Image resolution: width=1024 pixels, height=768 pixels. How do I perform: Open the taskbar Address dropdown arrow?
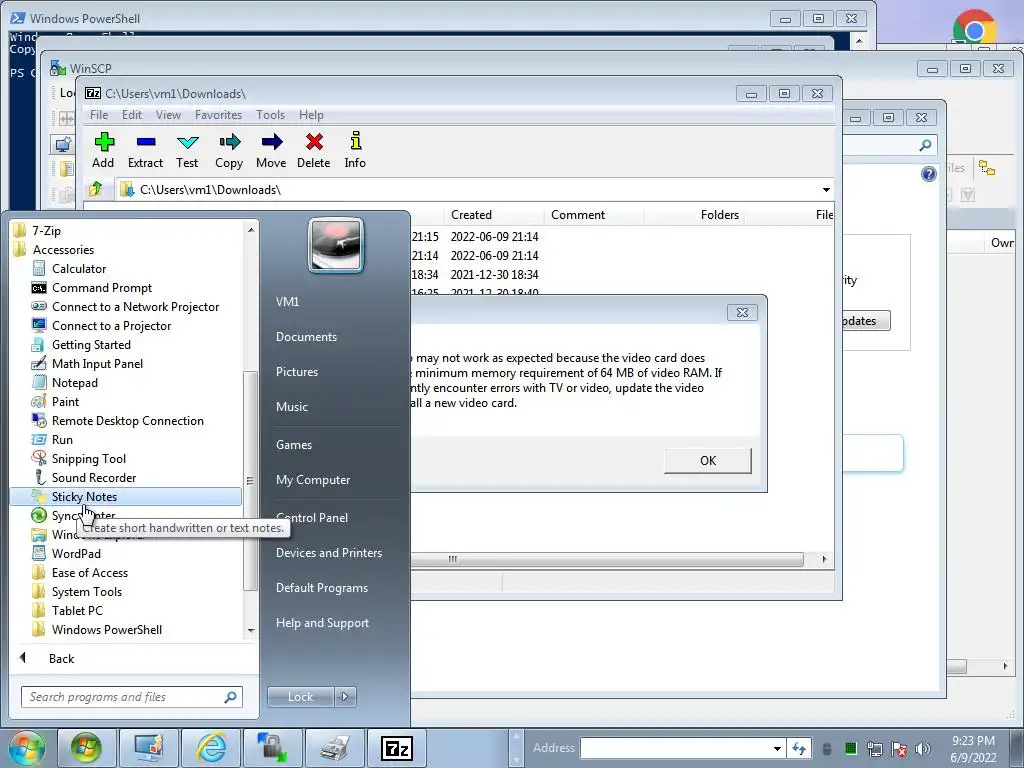(777, 748)
